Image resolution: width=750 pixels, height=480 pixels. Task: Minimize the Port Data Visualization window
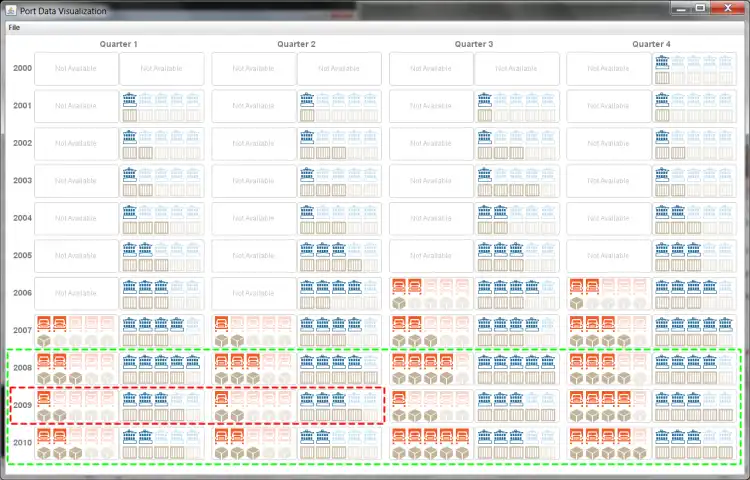681,7
